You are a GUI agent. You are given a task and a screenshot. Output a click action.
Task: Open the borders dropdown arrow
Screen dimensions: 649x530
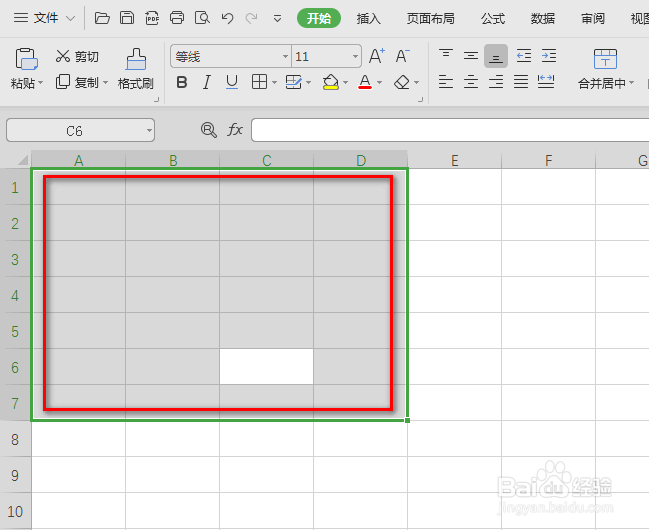point(274,82)
